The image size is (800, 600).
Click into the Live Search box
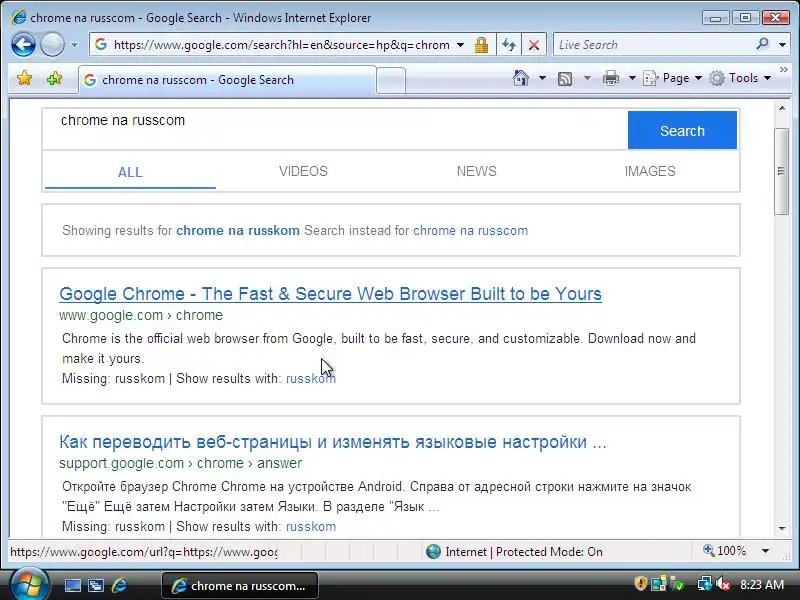coord(653,45)
